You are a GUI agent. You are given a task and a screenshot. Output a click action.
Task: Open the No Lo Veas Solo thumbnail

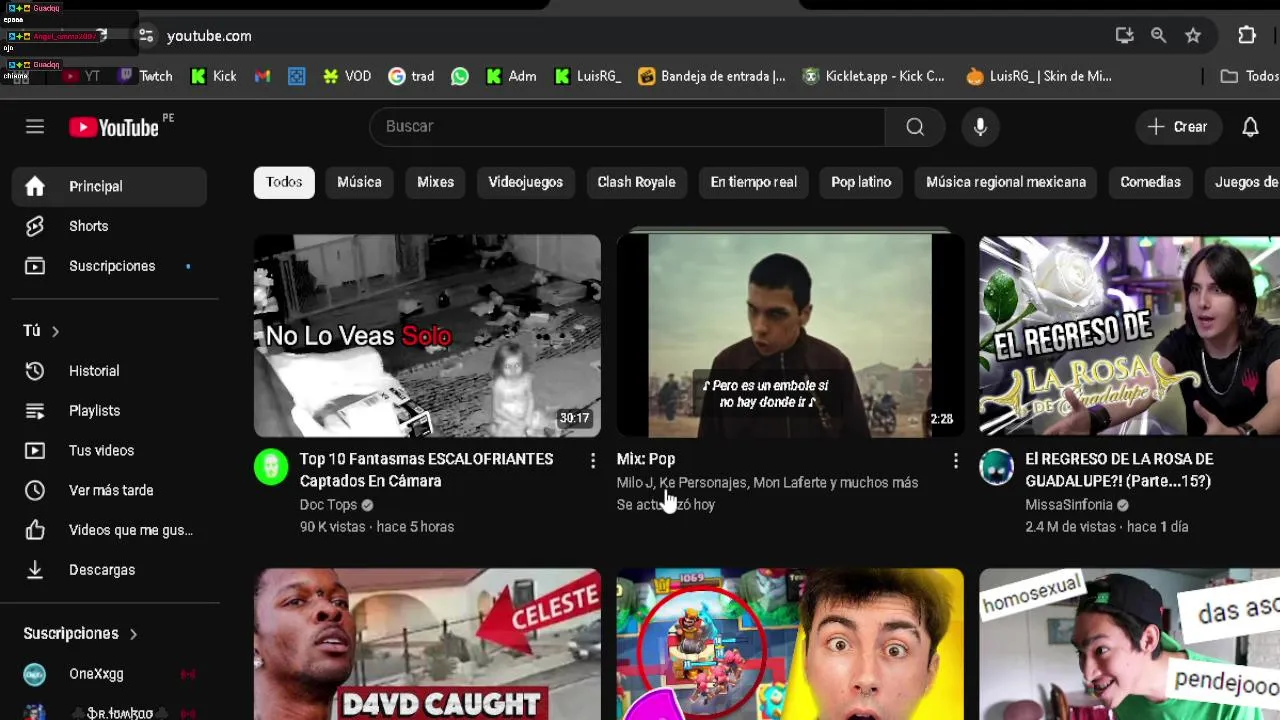click(x=427, y=336)
